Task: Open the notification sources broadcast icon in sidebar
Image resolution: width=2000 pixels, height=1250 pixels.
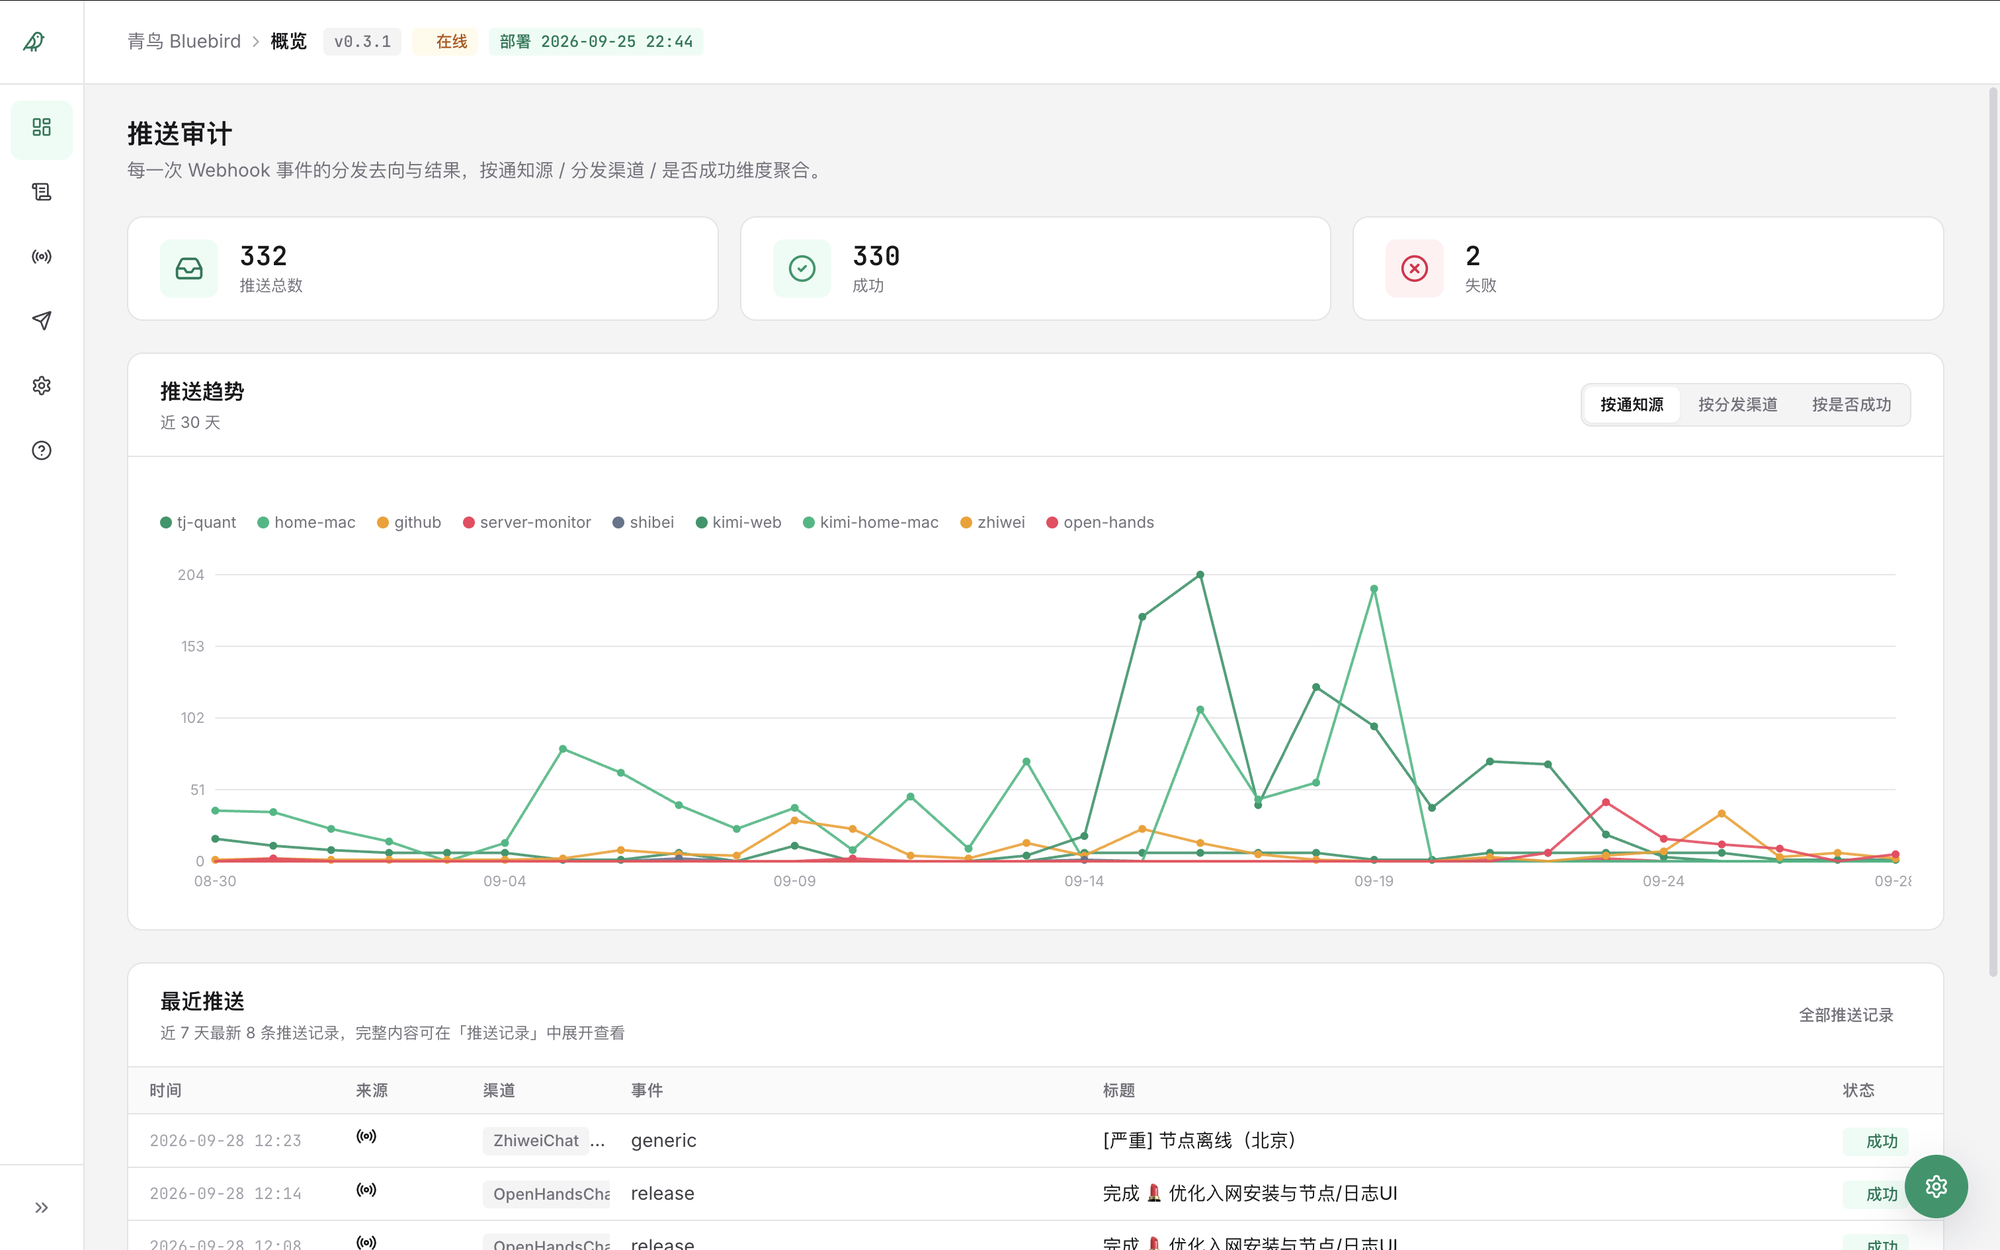Action: tap(41, 257)
